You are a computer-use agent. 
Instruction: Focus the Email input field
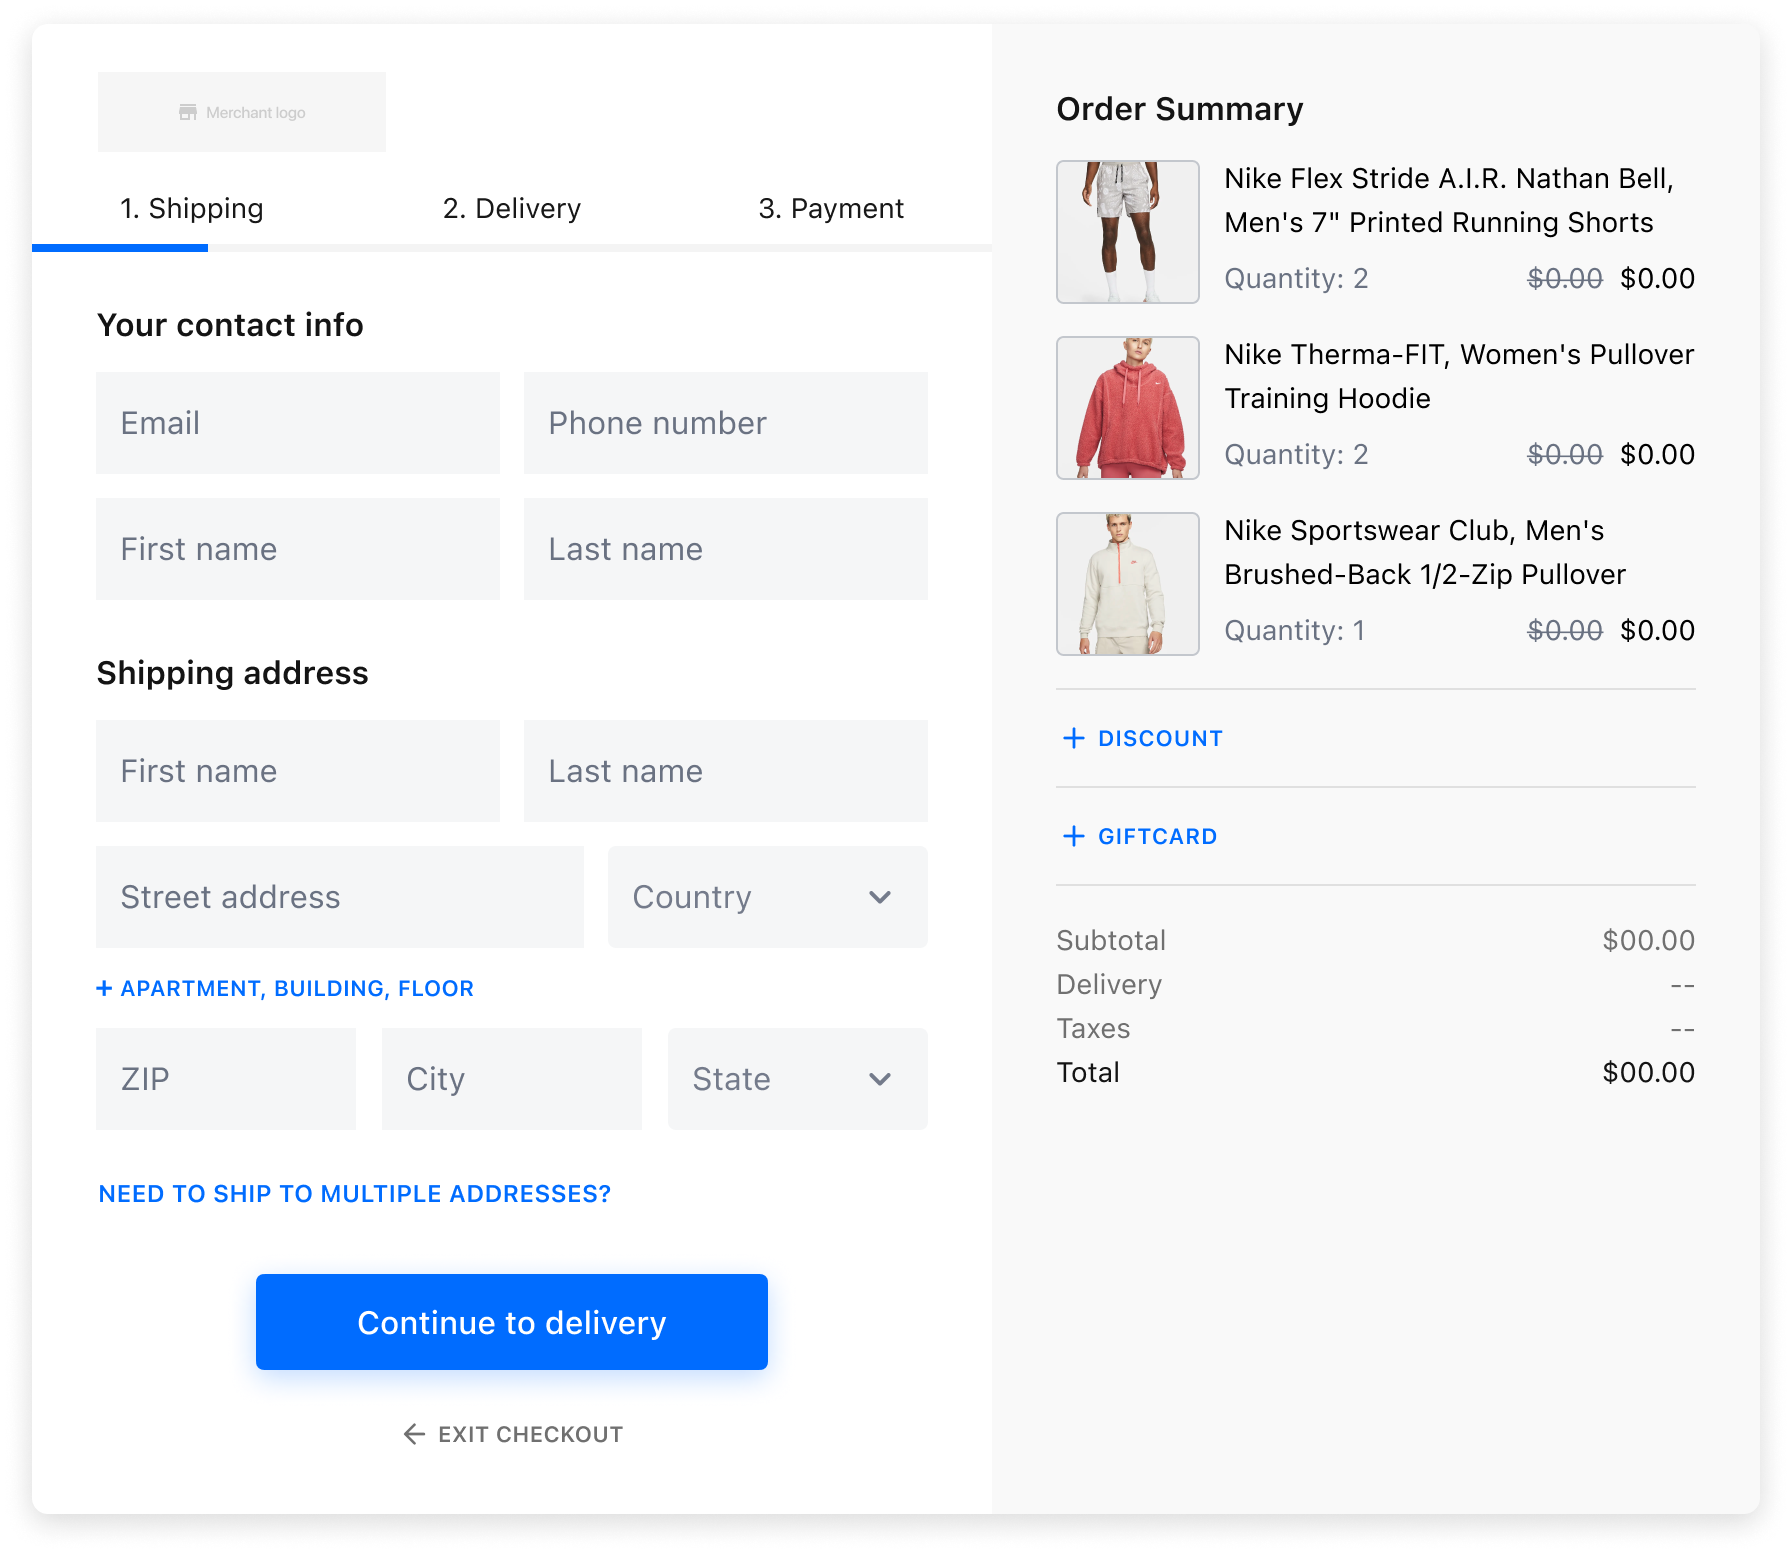pyautogui.click(x=298, y=423)
